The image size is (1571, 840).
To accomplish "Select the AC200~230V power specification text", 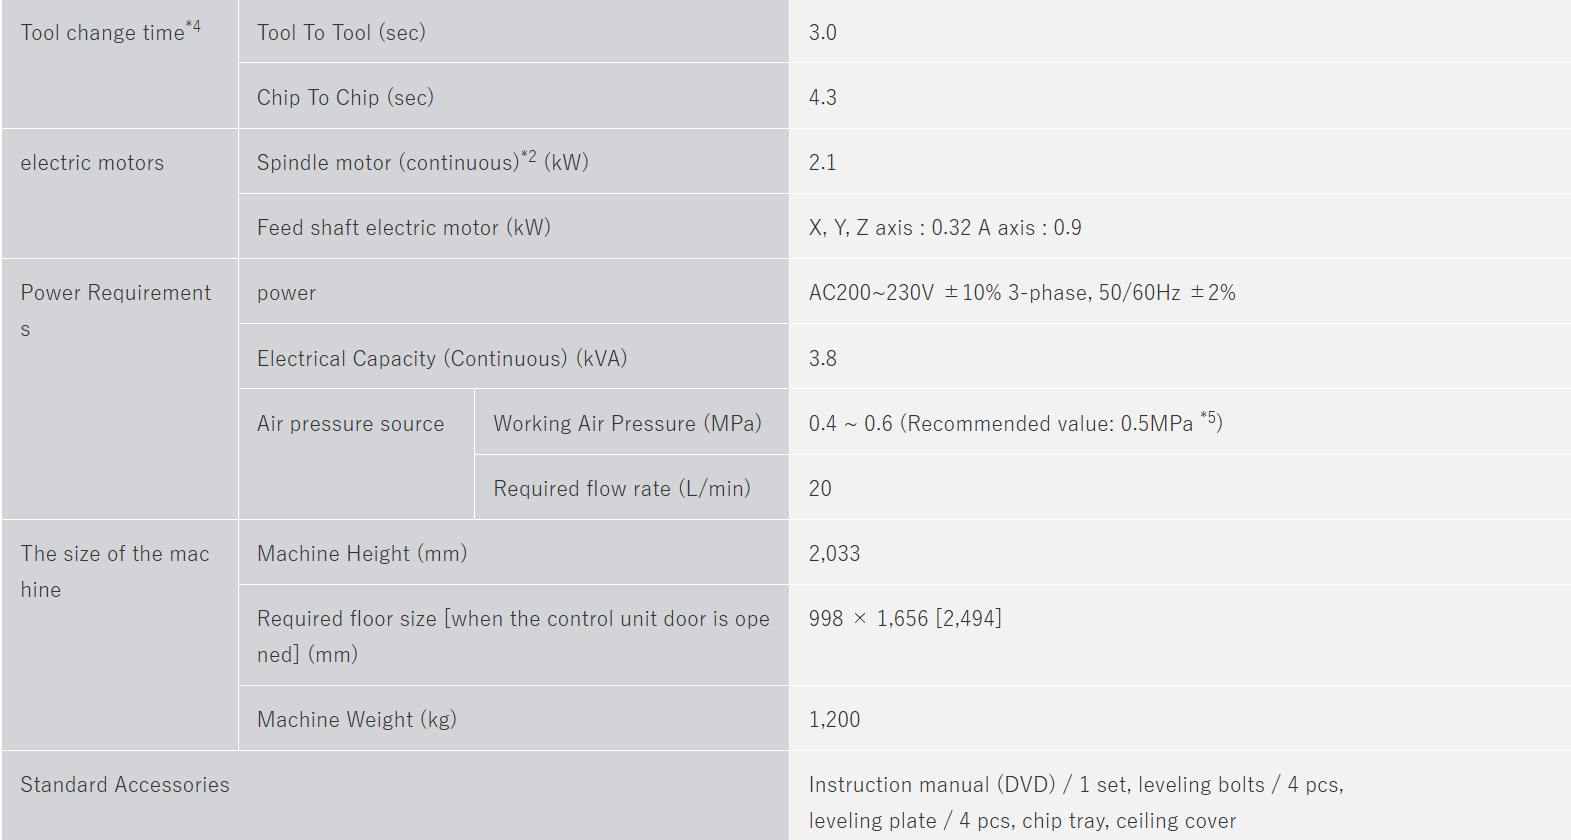I will pyautogui.click(x=1021, y=293).
